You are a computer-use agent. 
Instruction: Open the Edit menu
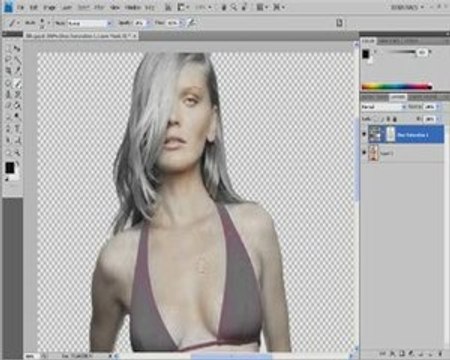point(34,7)
